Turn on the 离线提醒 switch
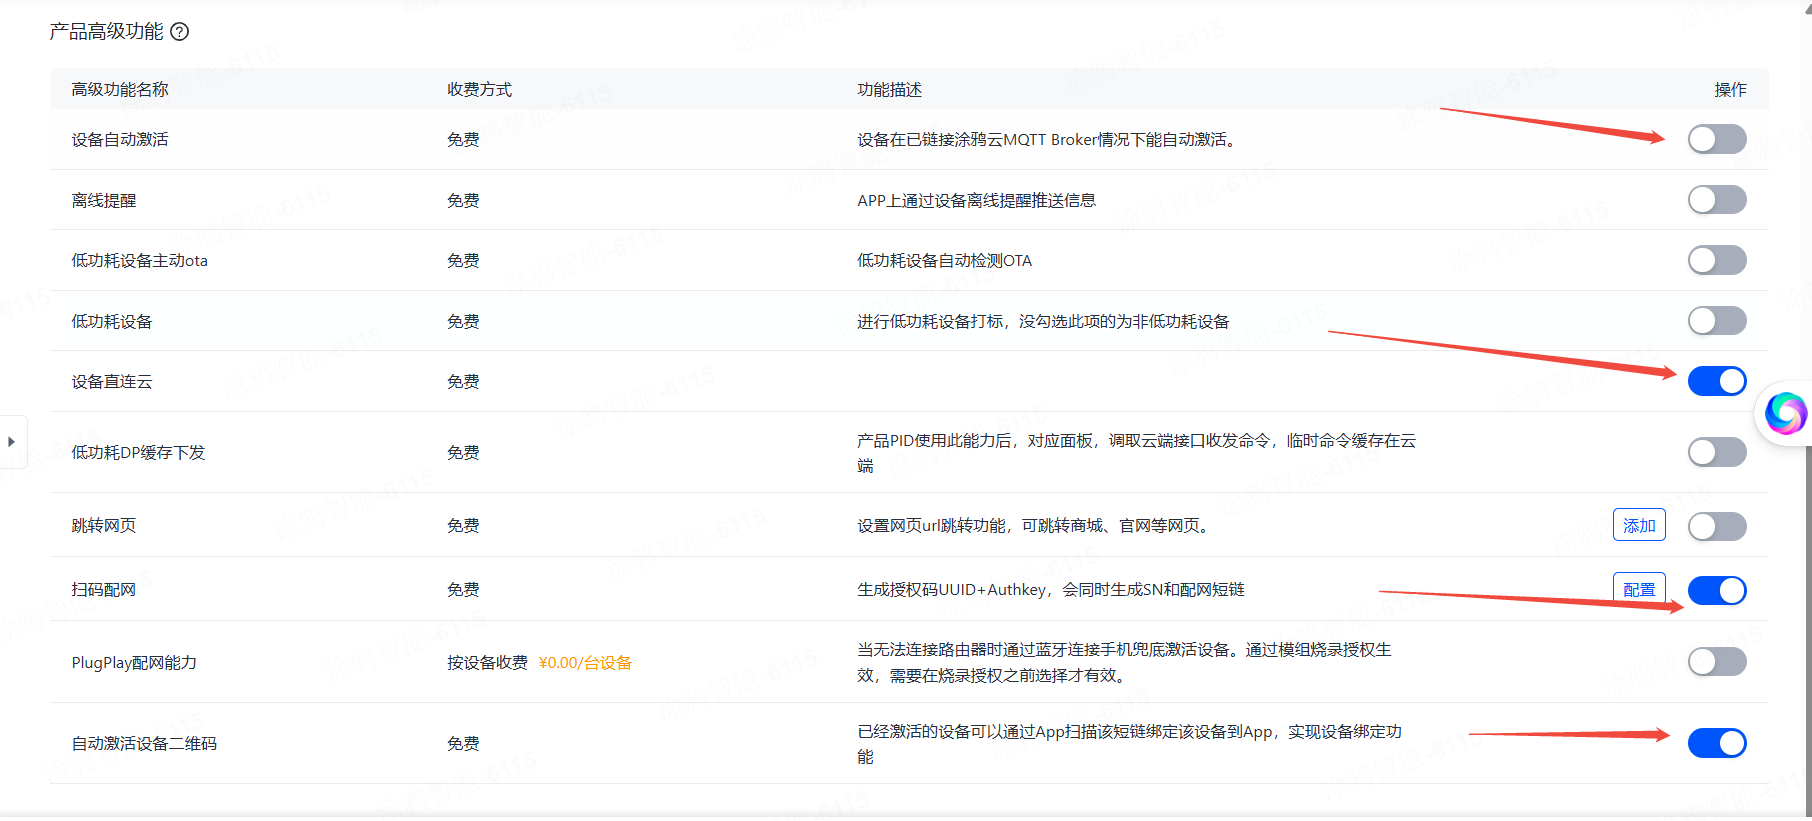The image size is (1812, 821). [x=1716, y=200]
